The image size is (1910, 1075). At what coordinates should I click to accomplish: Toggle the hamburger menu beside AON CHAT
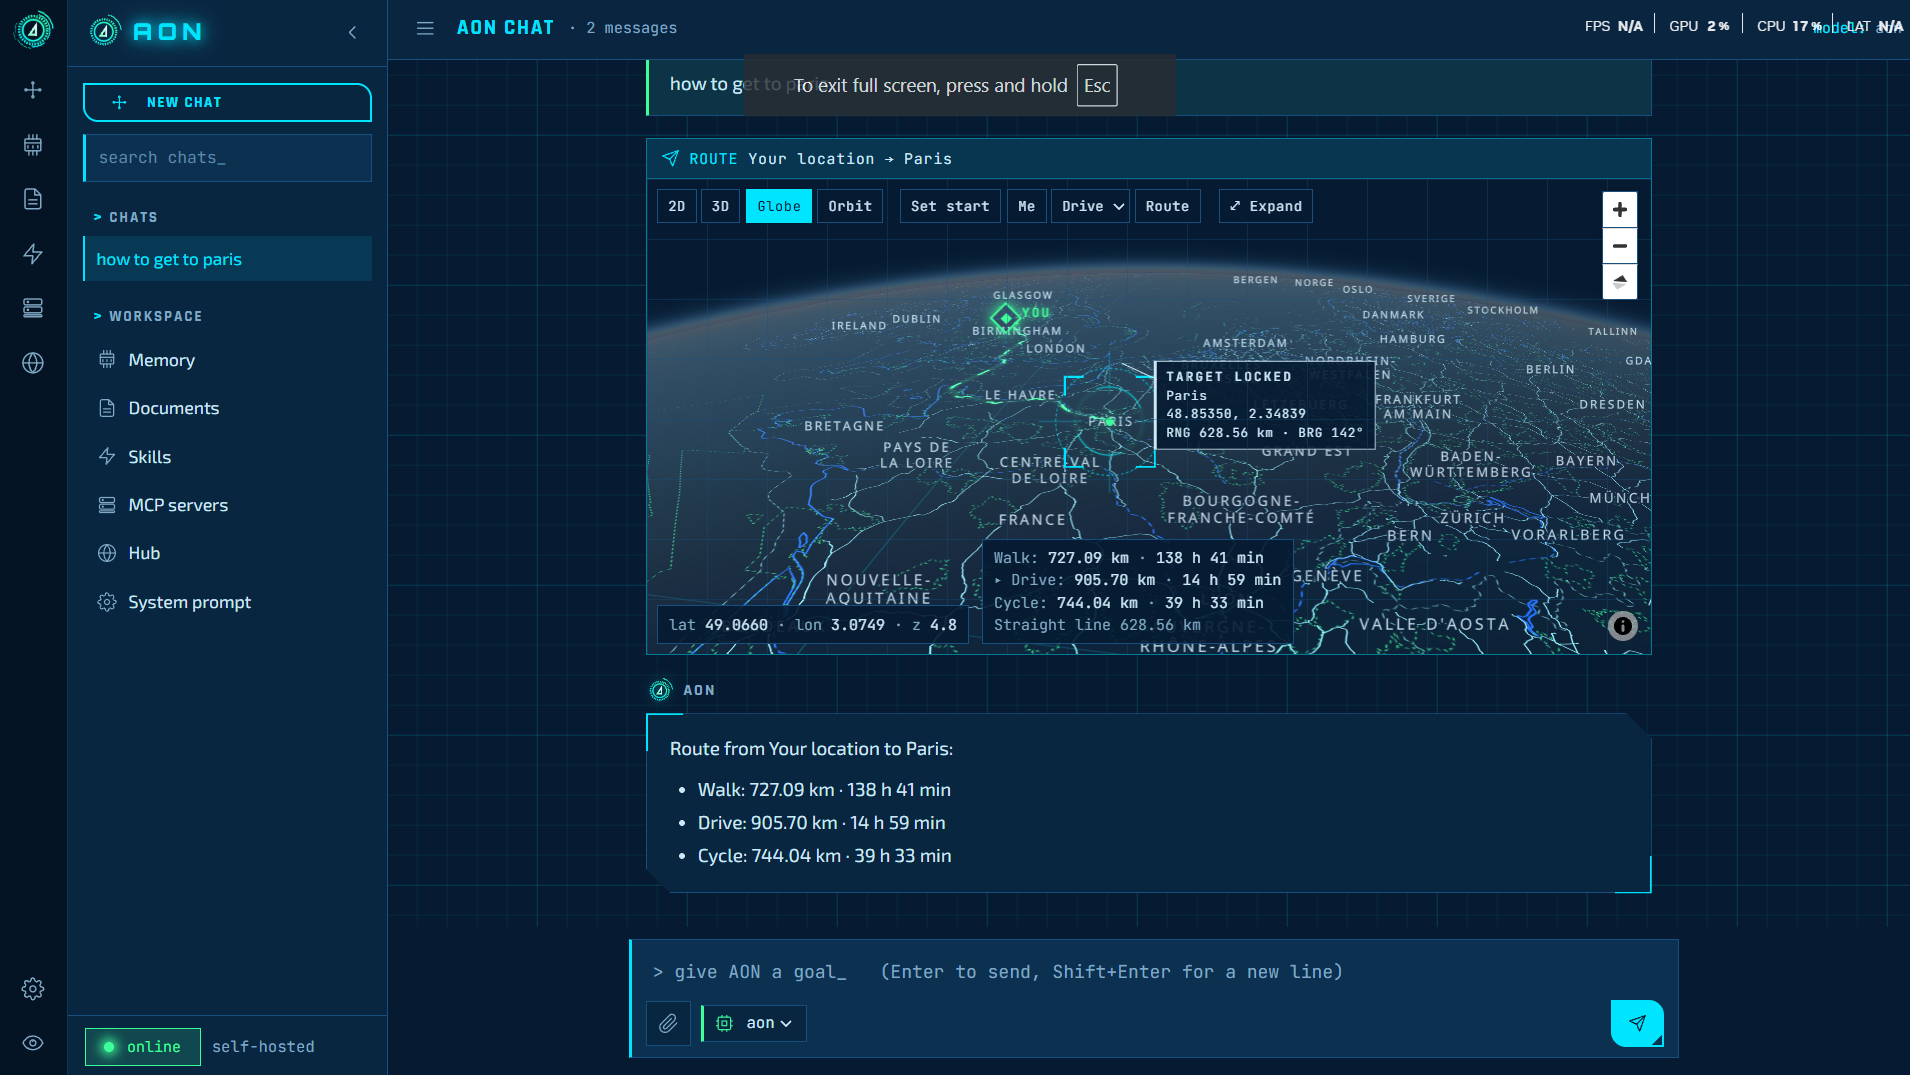[425, 28]
